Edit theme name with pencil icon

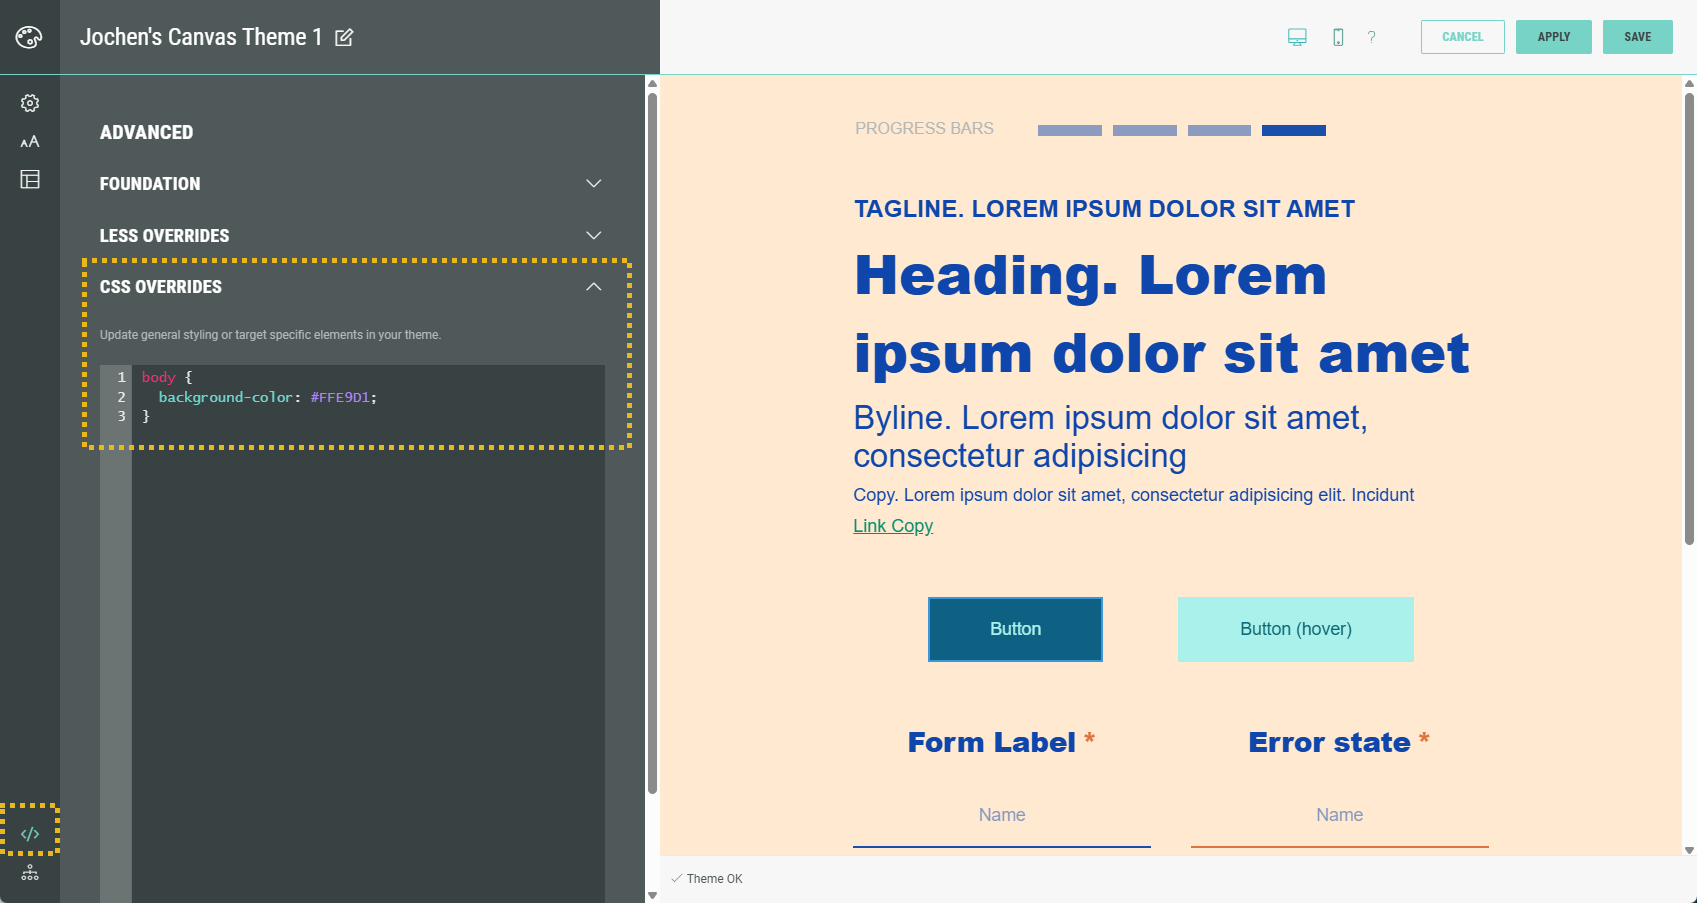point(344,38)
